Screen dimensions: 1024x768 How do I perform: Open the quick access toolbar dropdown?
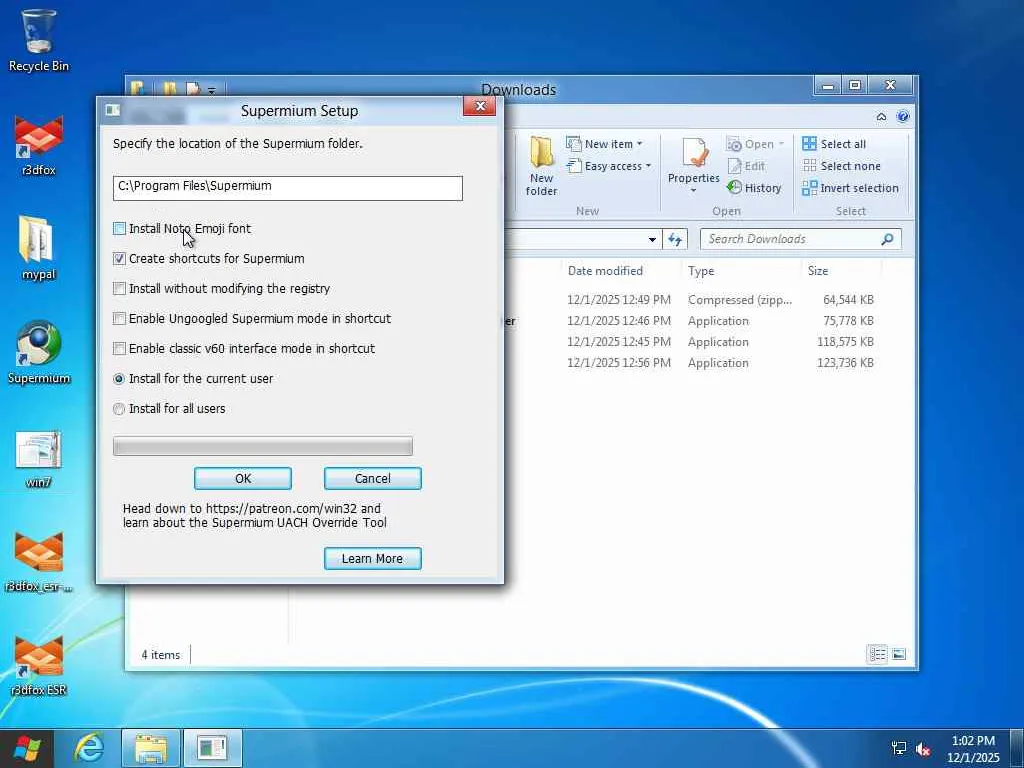(212, 90)
